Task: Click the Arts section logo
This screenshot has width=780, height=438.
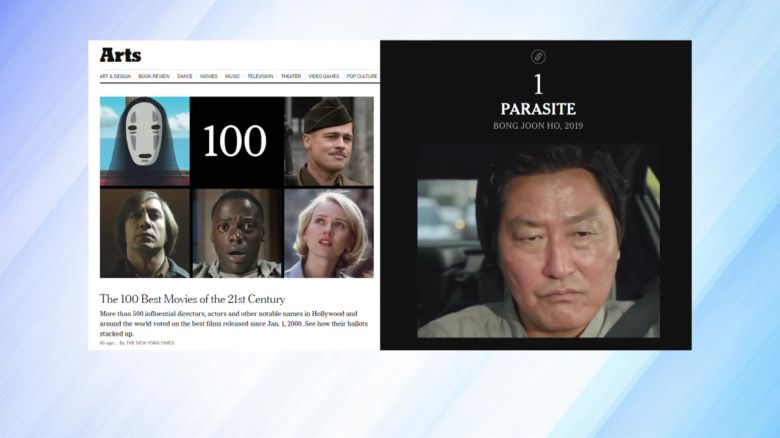Action: (x=120, y=55)
